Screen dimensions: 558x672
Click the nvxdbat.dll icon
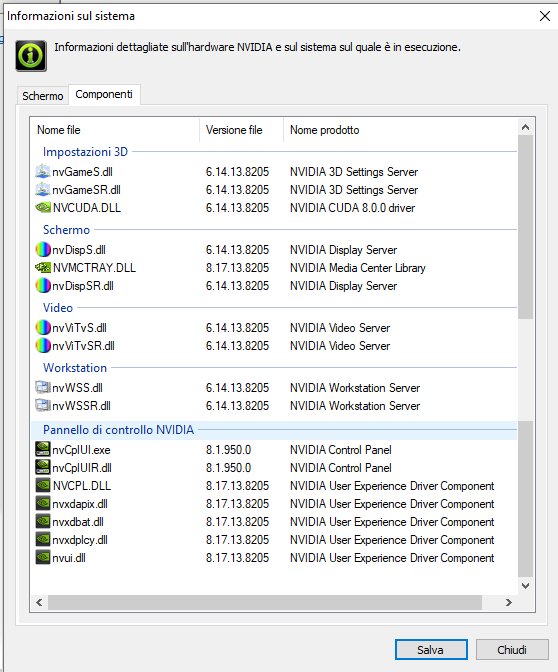point(42,521)
